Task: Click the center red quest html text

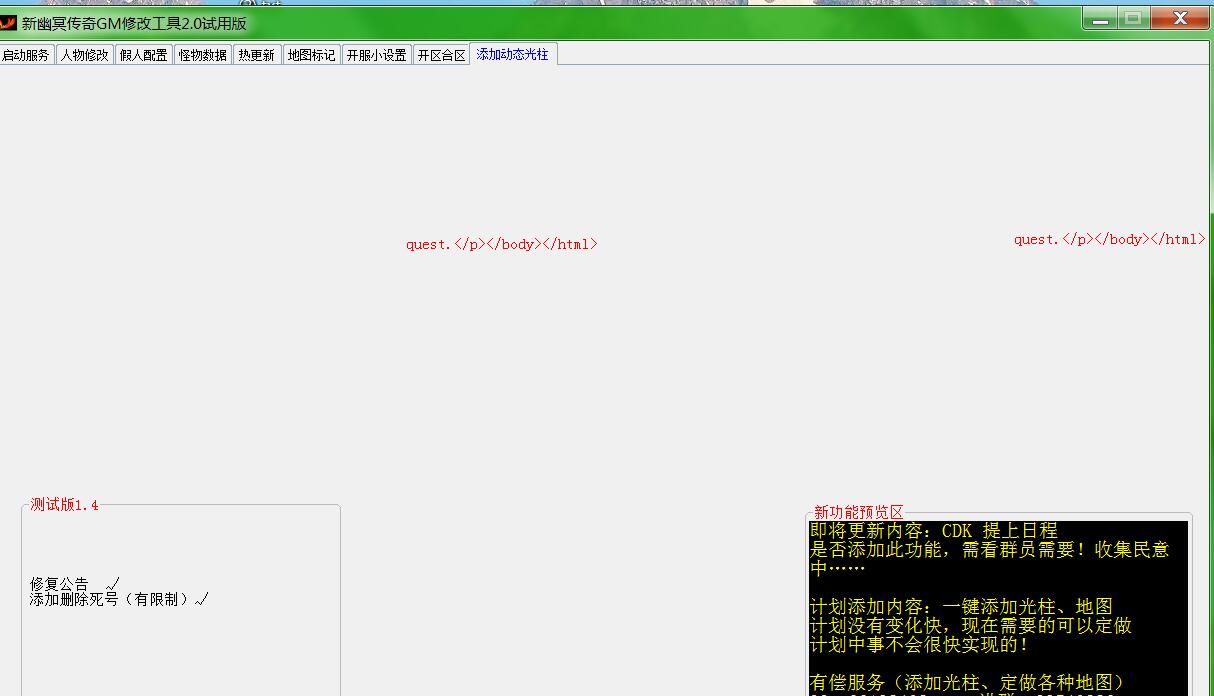Action: coord(501,244)
